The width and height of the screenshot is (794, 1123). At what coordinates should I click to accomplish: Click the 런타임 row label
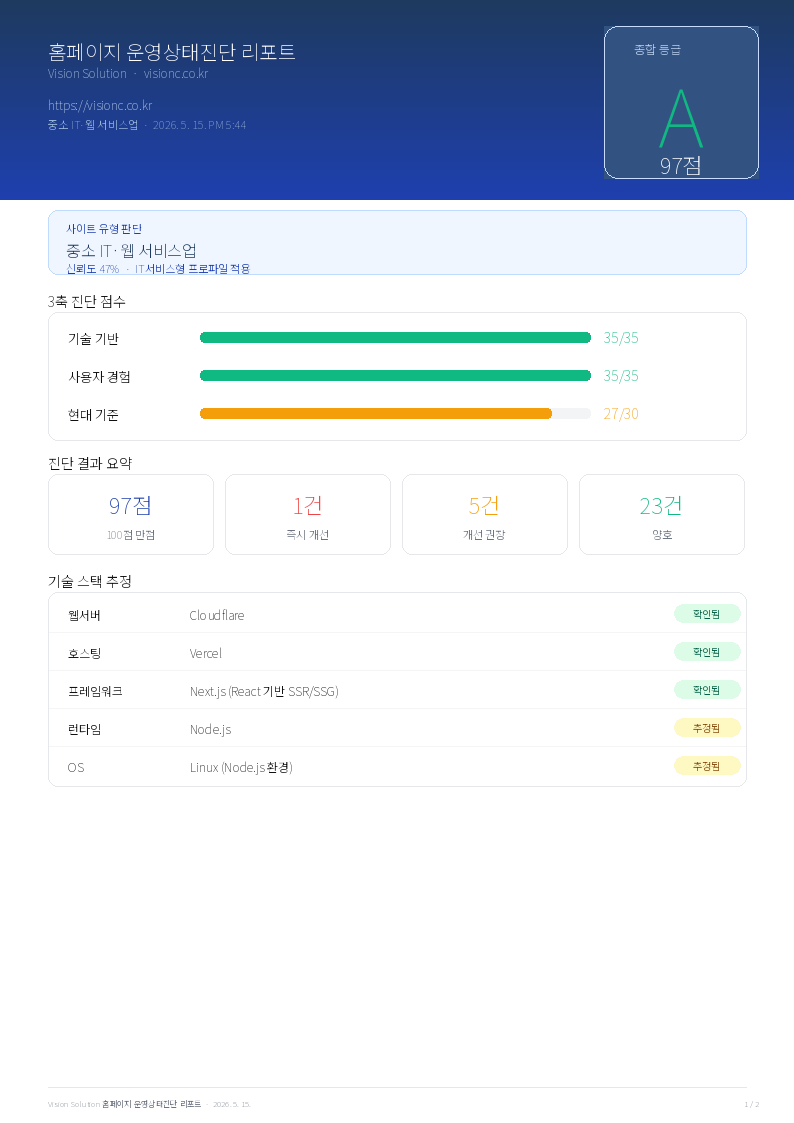pos(84,729)
